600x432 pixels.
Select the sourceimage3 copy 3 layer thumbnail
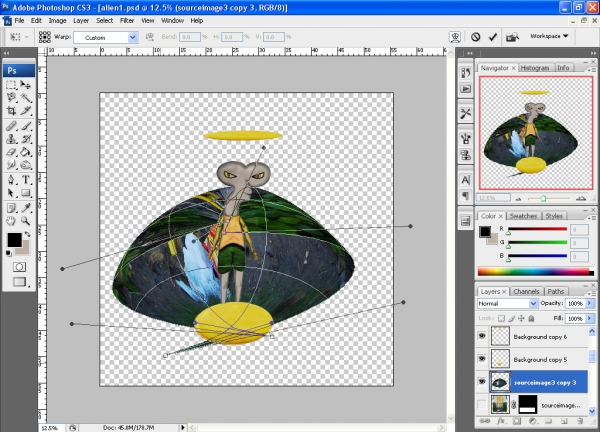[x=500, y=382]
